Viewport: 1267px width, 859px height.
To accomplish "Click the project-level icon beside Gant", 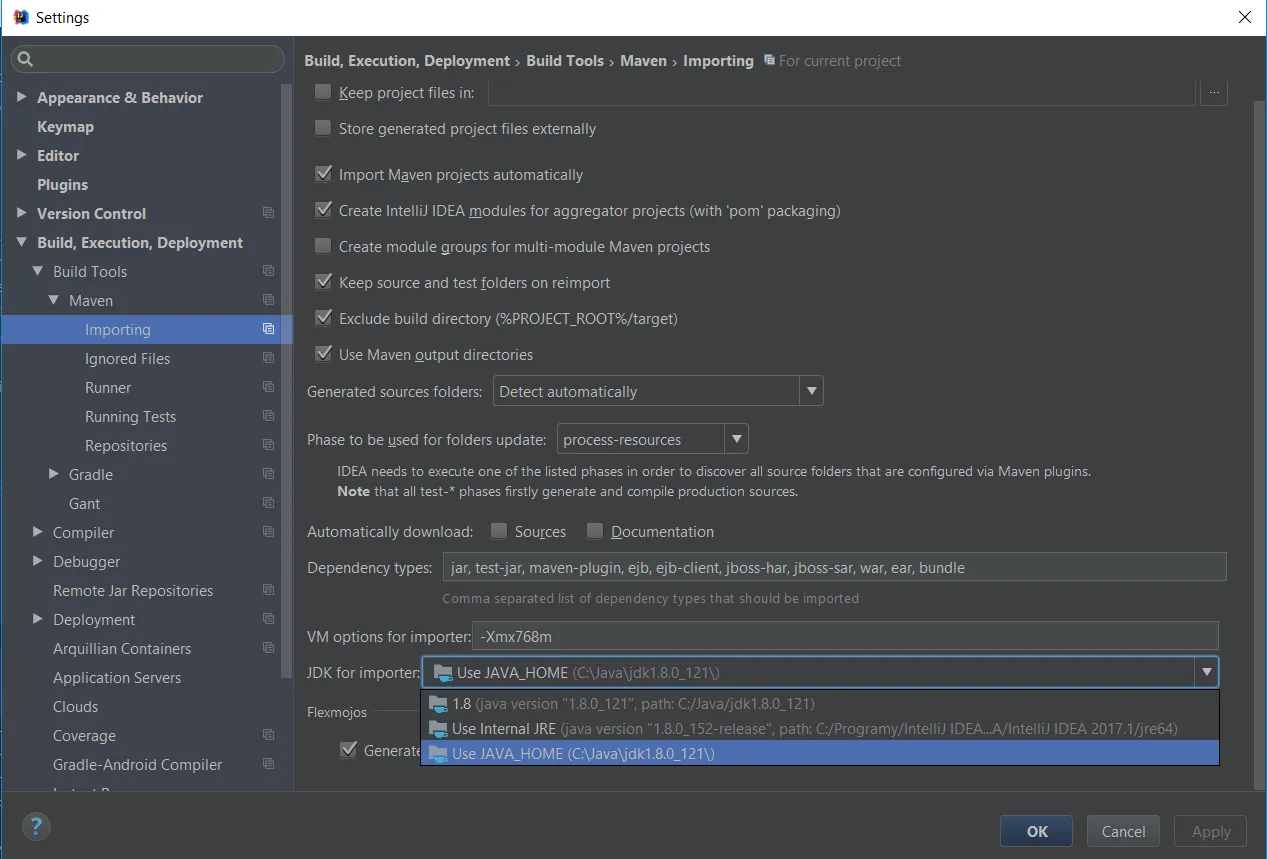I will [x=268, y=503].
